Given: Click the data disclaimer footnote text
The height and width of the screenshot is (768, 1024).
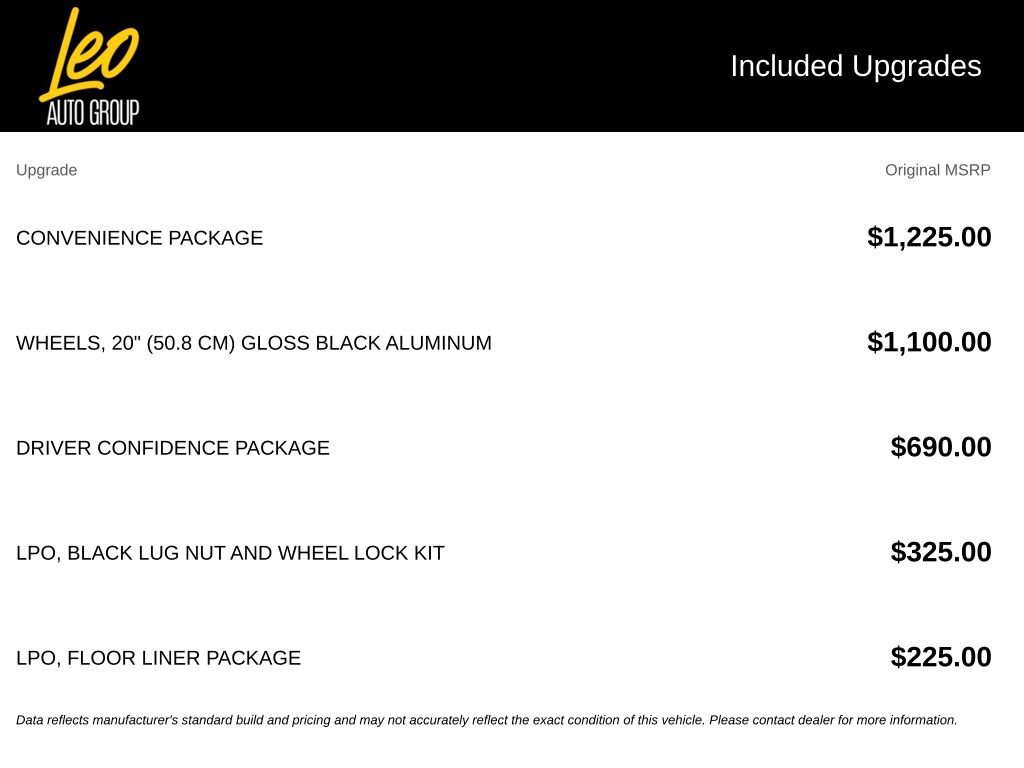Looking at the screenshot, I should pos(487,720).
